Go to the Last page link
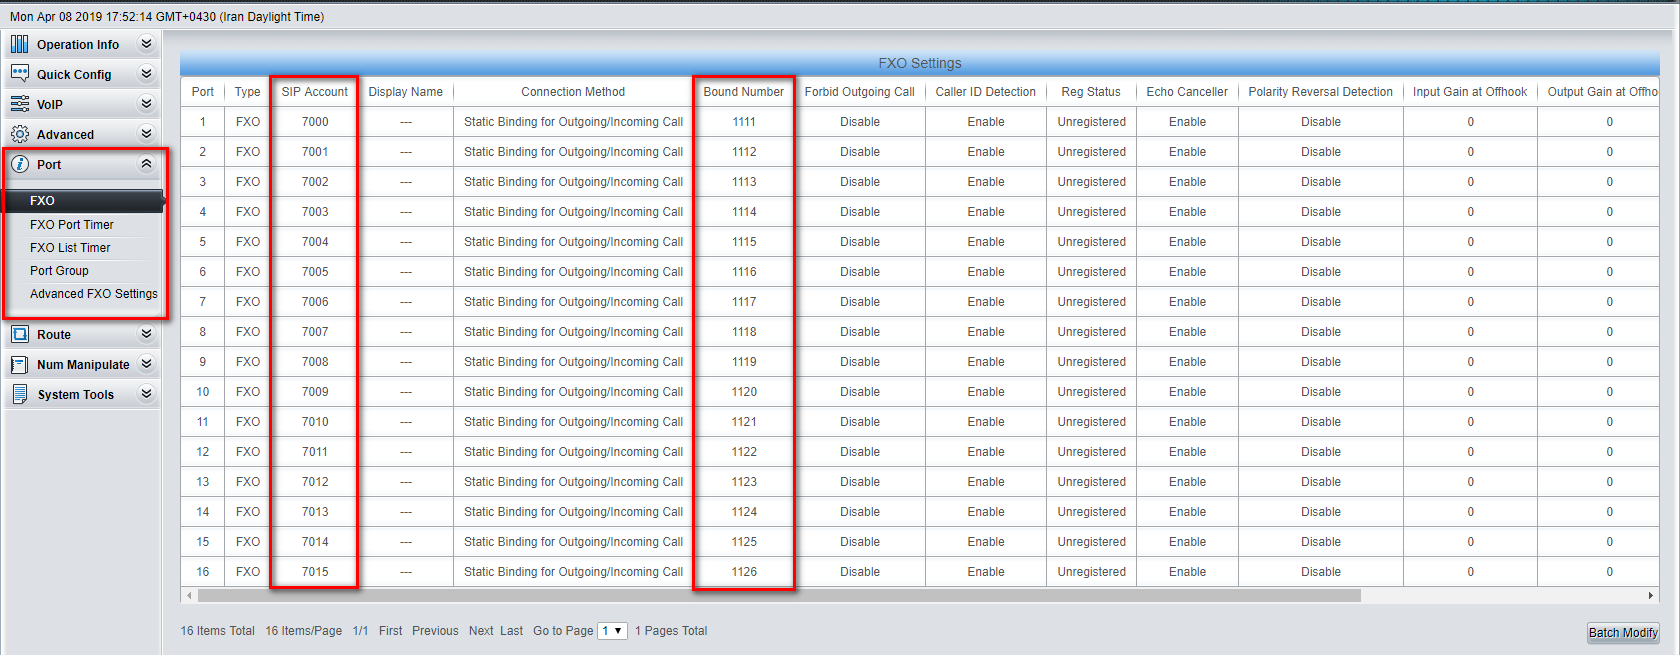 (511, 631)
